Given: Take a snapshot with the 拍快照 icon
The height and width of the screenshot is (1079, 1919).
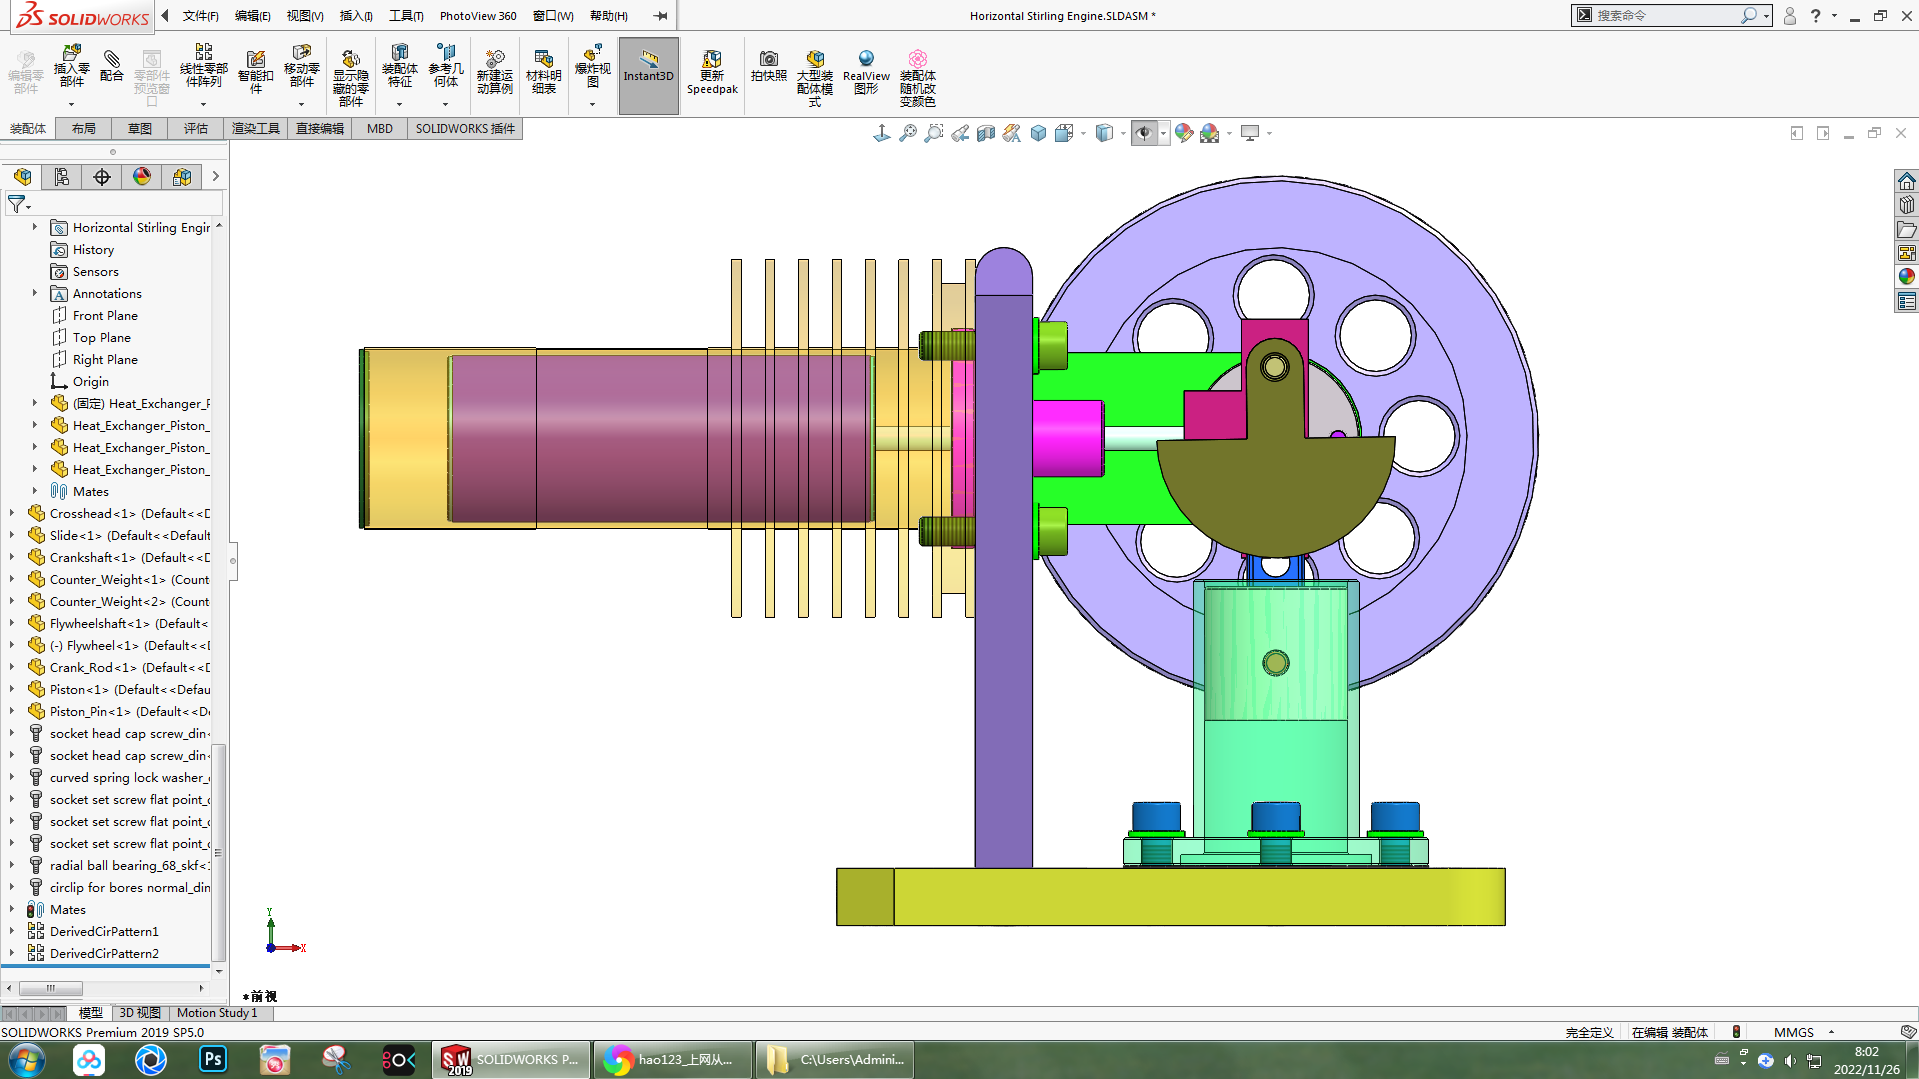Looking at the screenshot, I should 769,67.
